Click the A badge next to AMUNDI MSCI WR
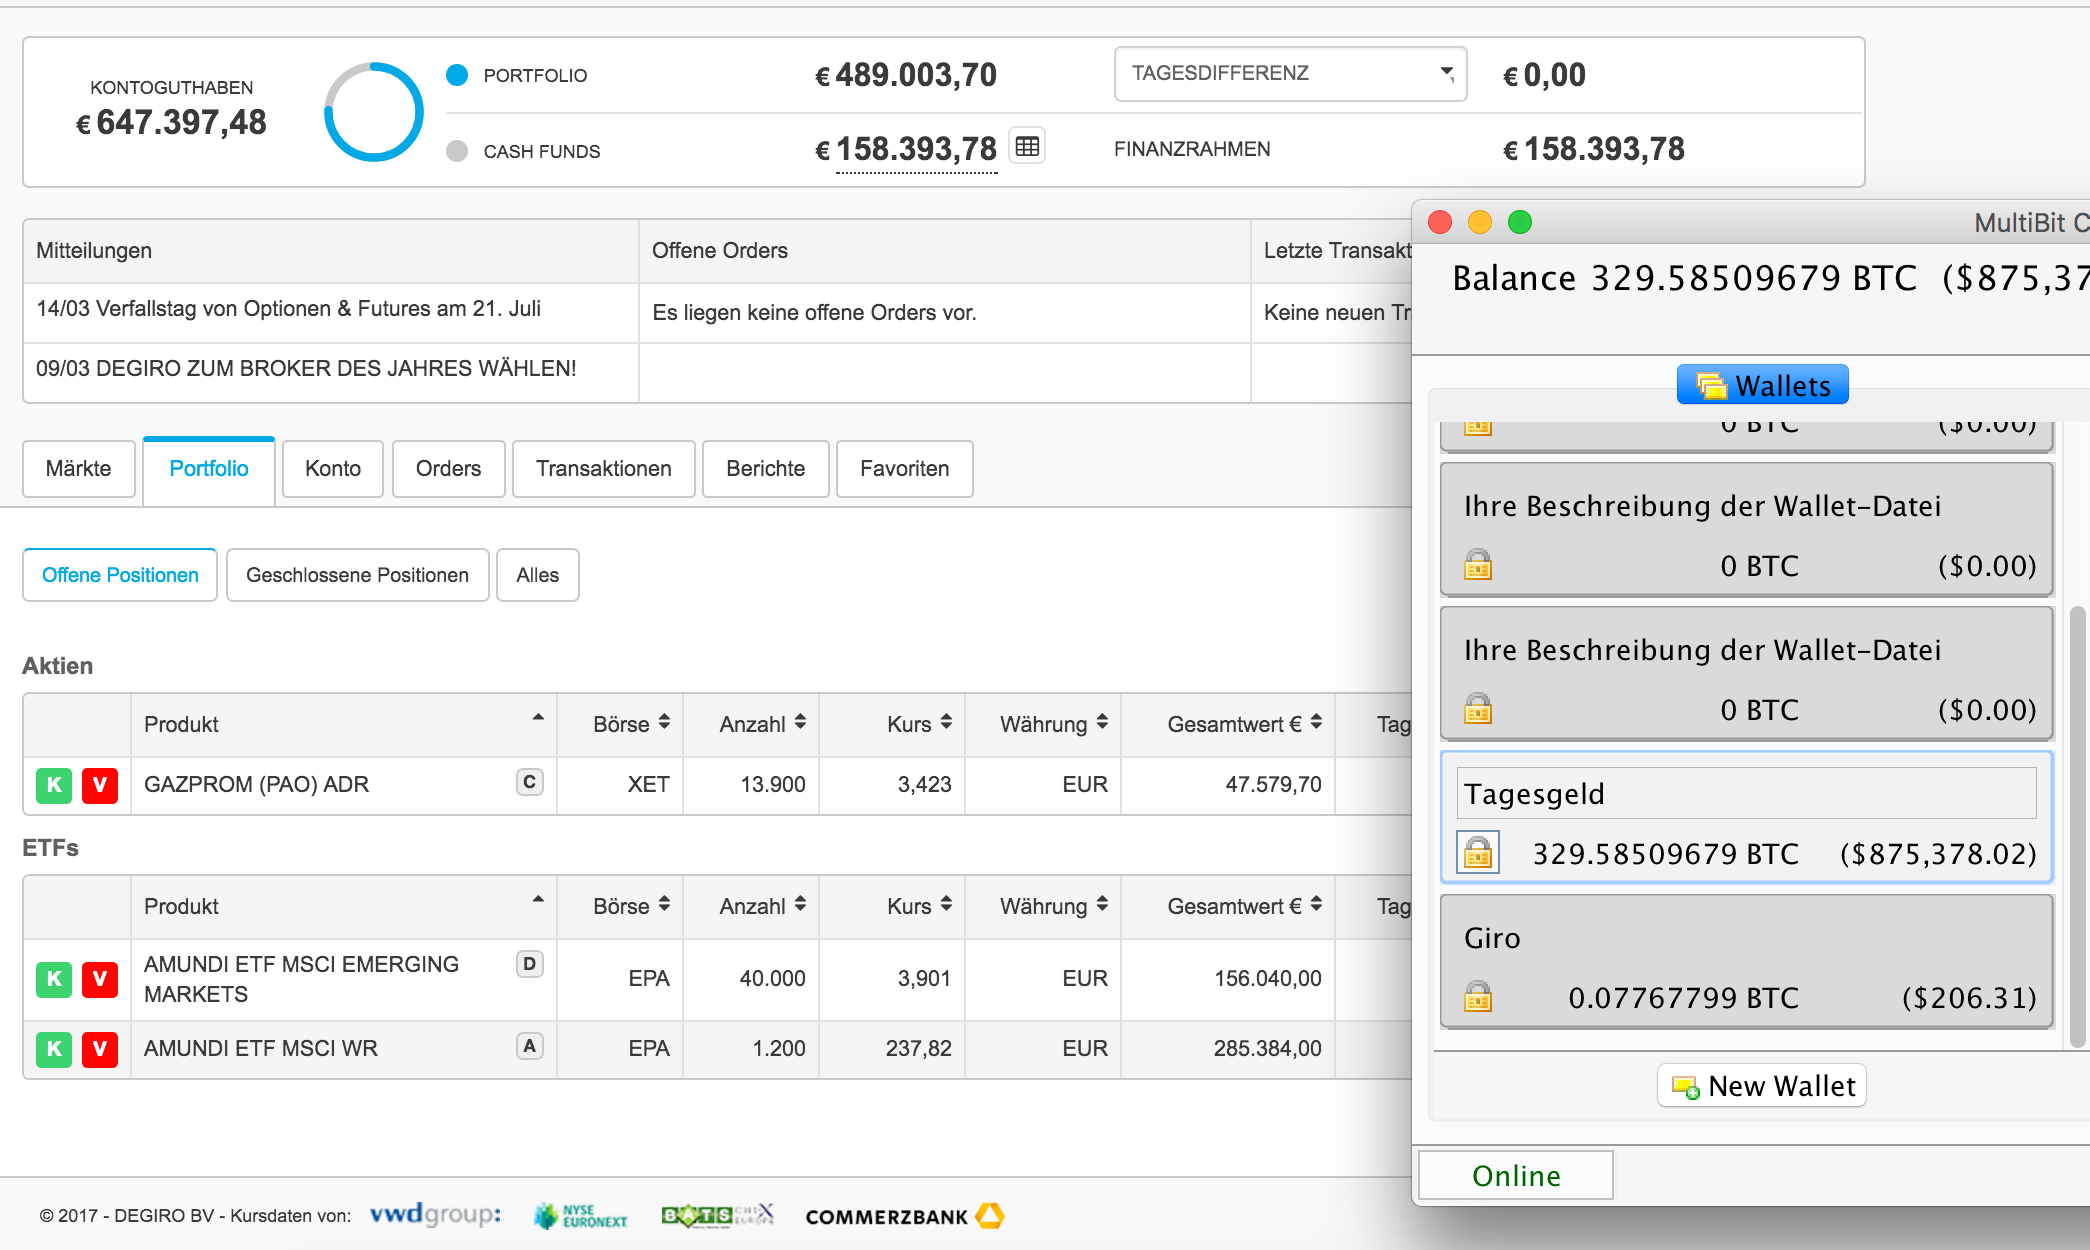 pyautogui.click(x=529, y=1046)
